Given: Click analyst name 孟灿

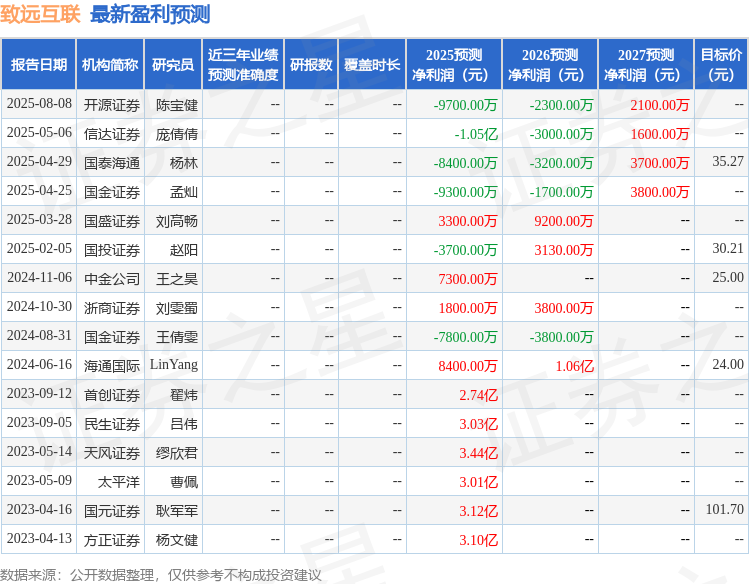Looking at the screenshot, I should (184, 192).
